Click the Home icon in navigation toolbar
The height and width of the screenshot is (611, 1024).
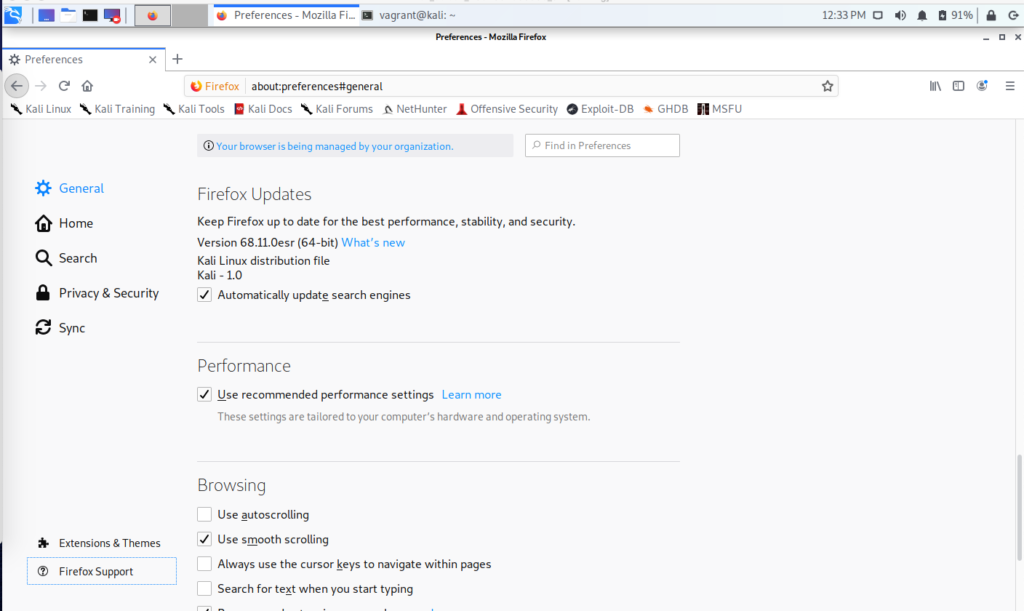(88, 86)
